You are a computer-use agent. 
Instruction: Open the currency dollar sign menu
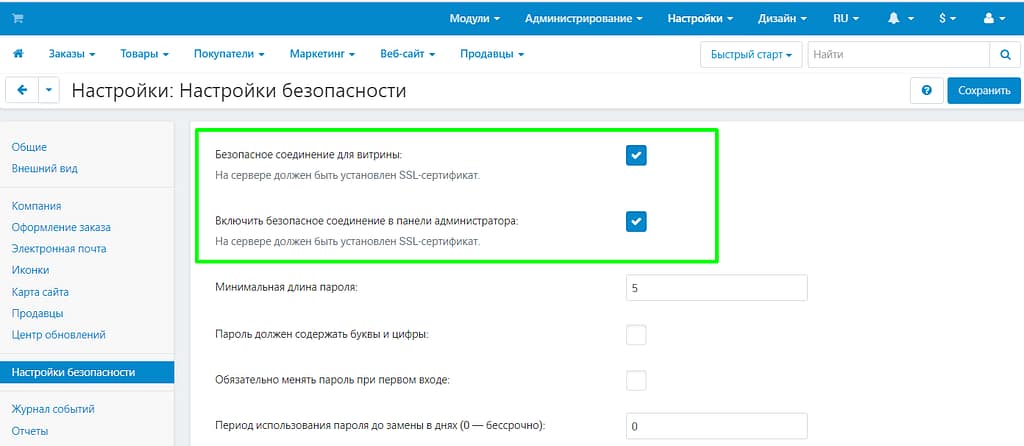point(946,18)
